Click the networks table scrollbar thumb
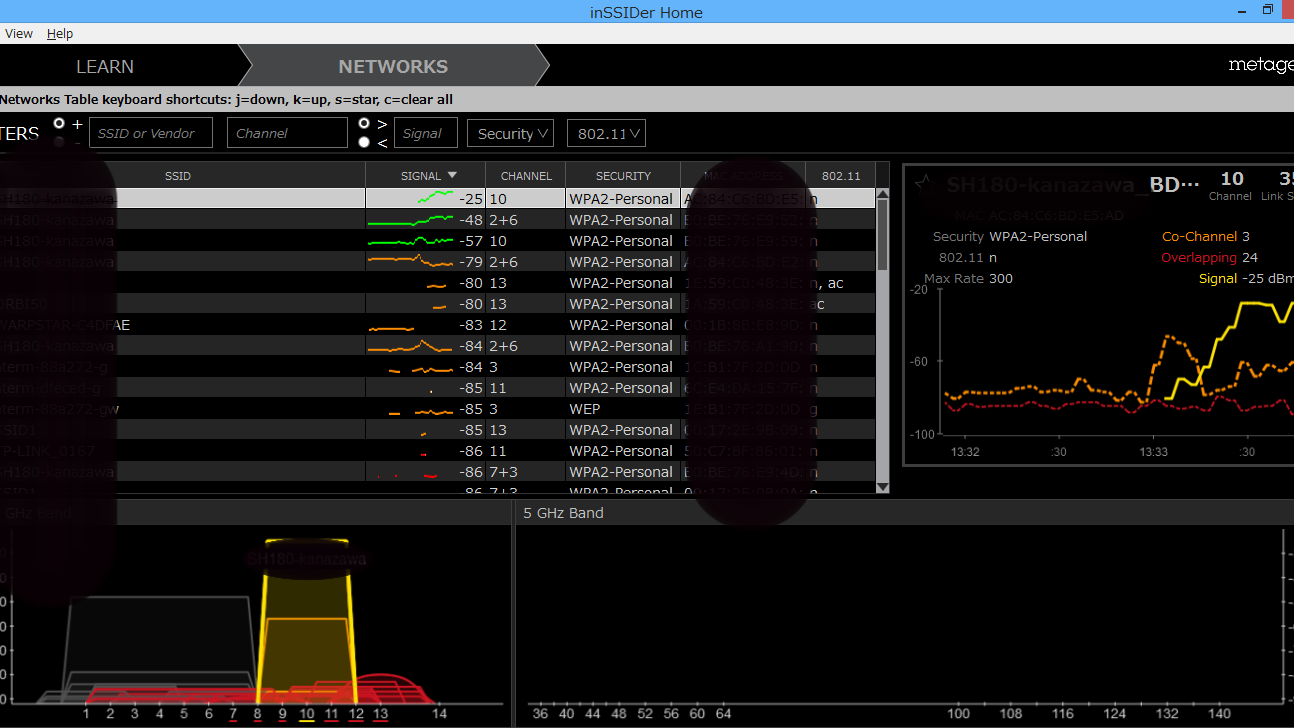Image resolution: width=1294 pixels, height=728 pixels. pyautogui.click(x=882, y=235)
